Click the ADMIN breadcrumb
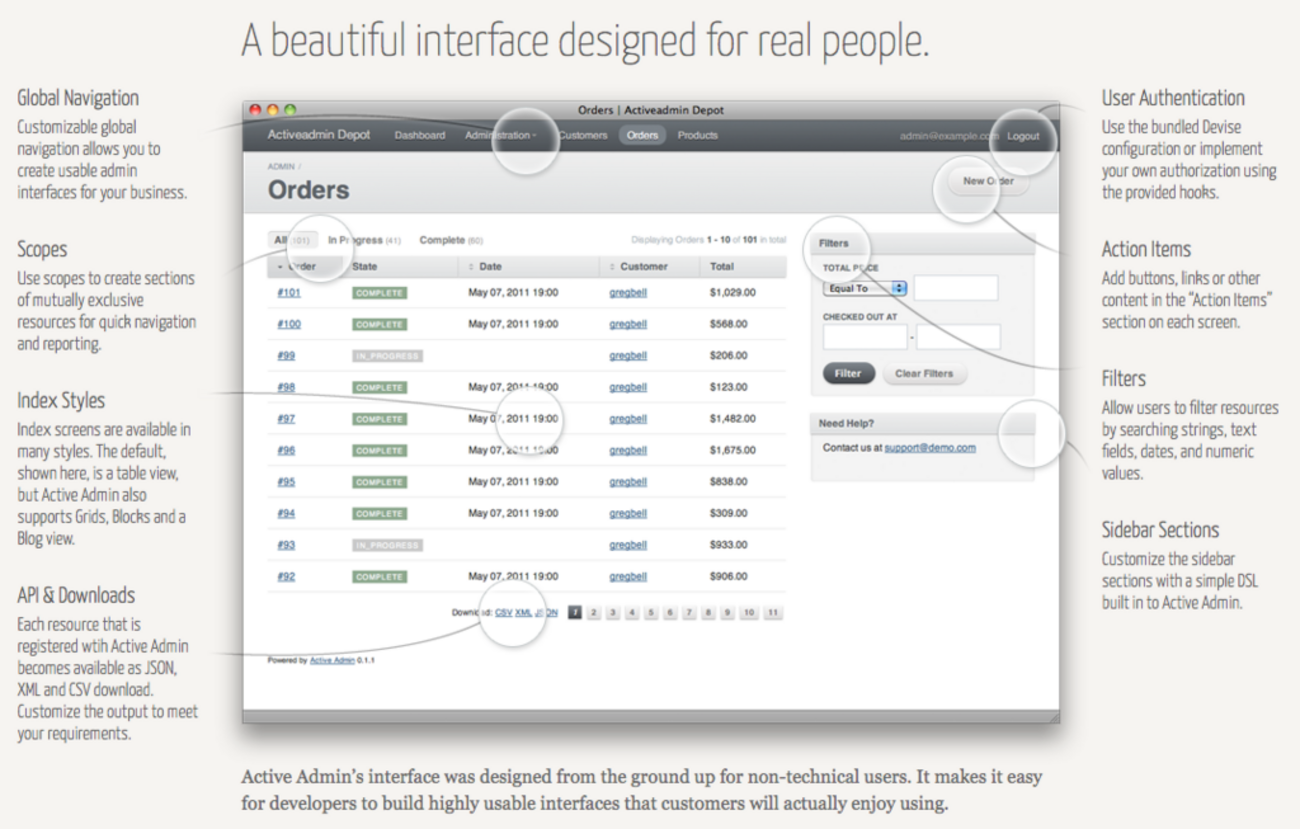 (281, 166)
